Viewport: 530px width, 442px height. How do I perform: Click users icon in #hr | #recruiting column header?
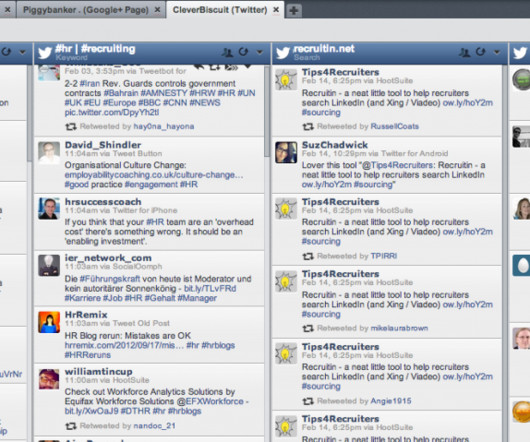[x=227, y=52]
